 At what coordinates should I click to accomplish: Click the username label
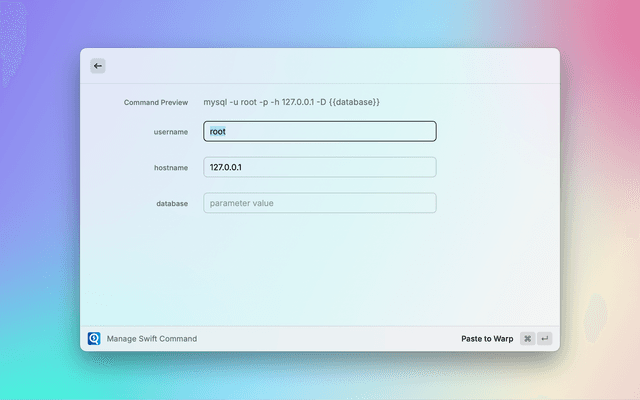[x=171, y=132]
